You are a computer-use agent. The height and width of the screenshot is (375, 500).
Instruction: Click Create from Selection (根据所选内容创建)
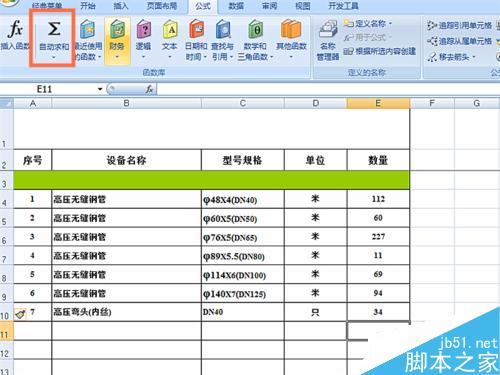[x=380, y=51]
